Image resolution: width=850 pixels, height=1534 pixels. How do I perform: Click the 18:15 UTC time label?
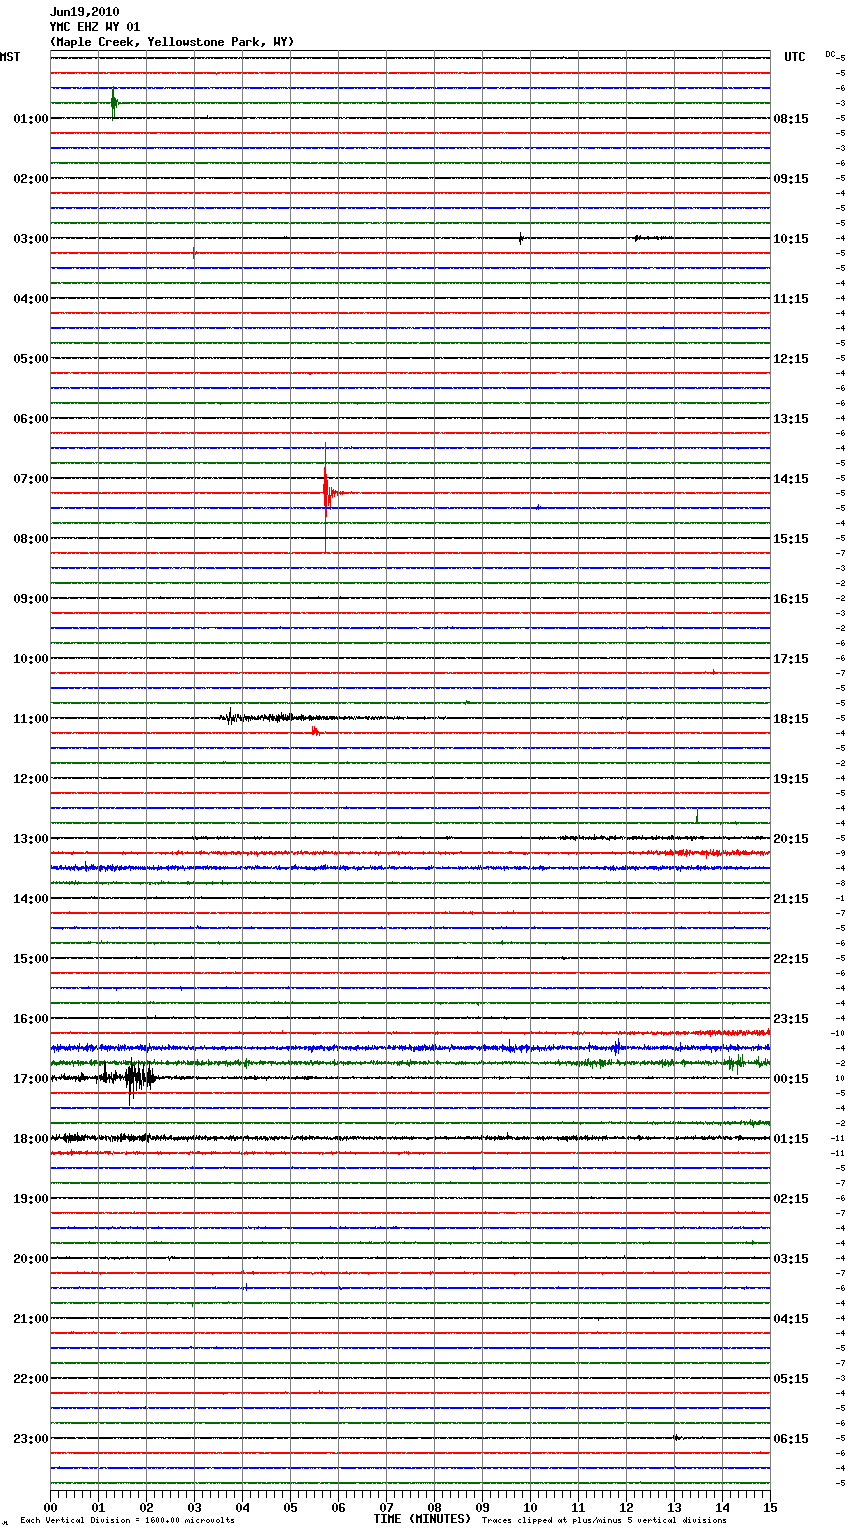pos(791,719)
